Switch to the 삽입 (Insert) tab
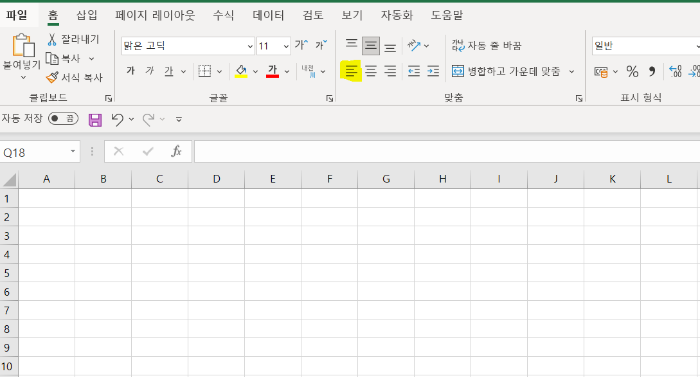Image resolution: width=700 pixels, height=377 pixels. (87, 15)
